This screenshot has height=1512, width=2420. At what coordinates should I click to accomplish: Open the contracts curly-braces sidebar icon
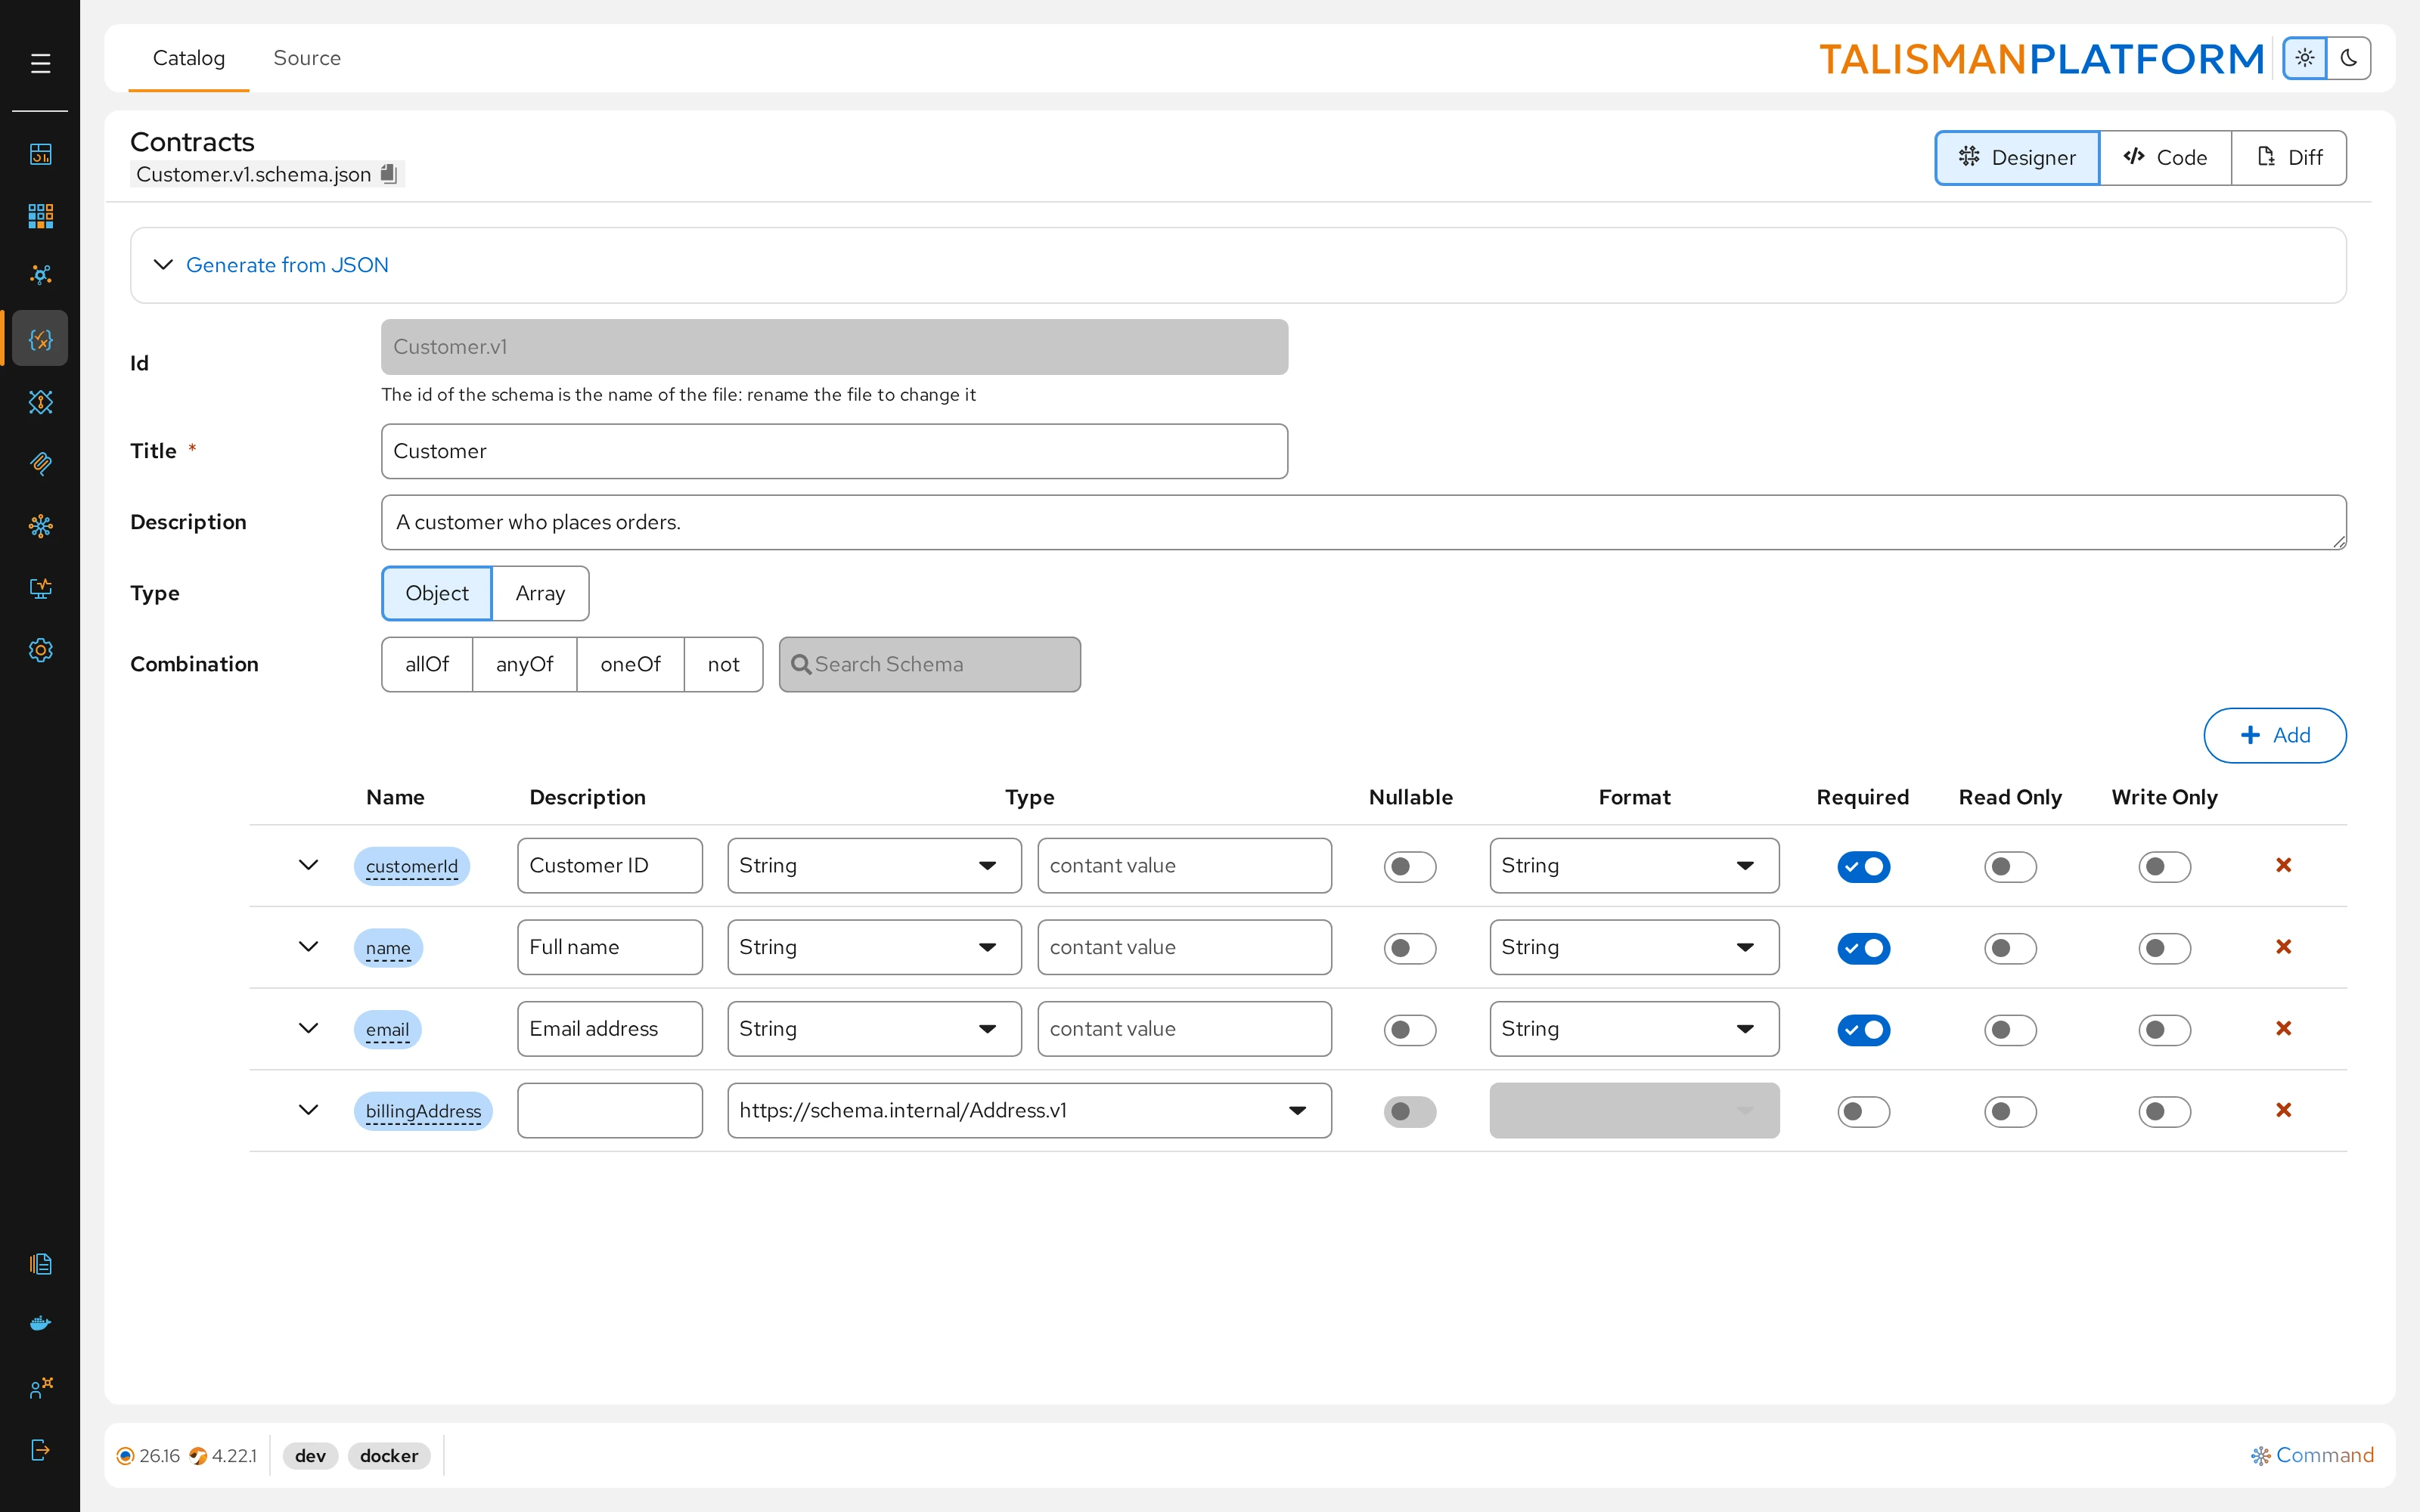coord(40,339)
